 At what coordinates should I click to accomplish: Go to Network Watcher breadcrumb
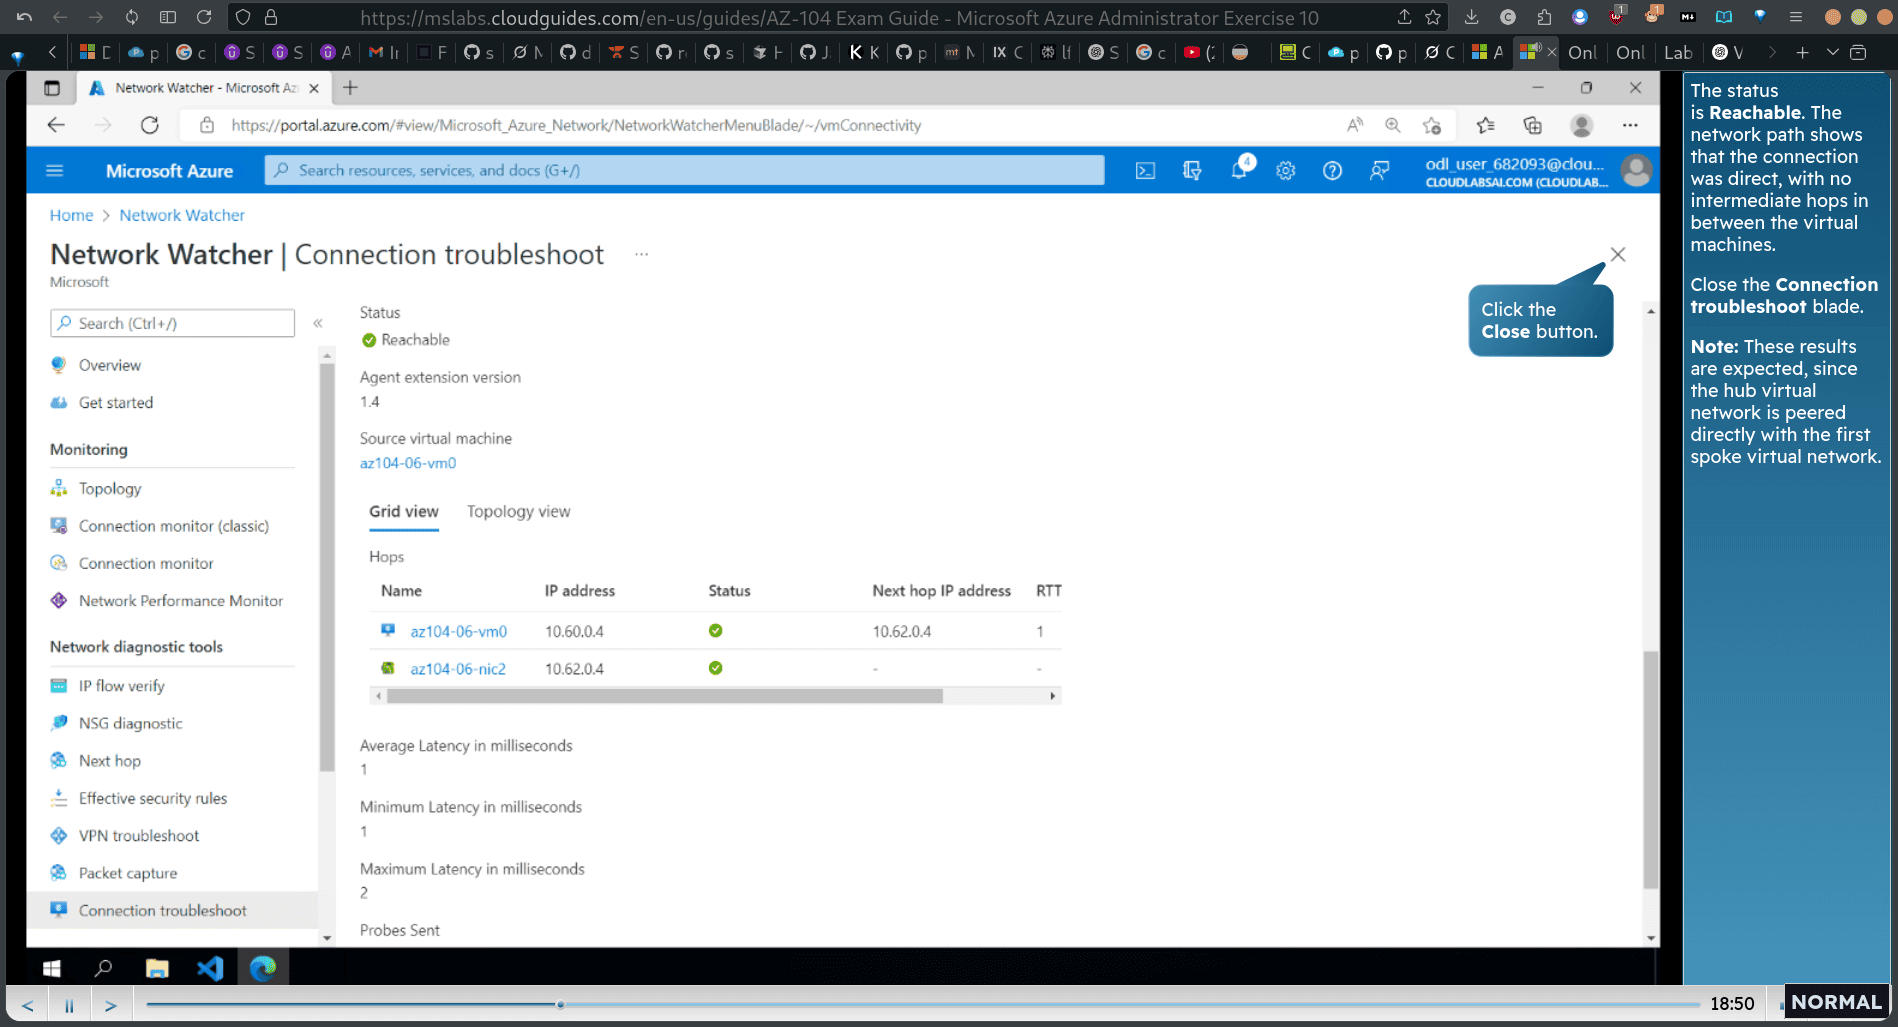tap(181, 215)
